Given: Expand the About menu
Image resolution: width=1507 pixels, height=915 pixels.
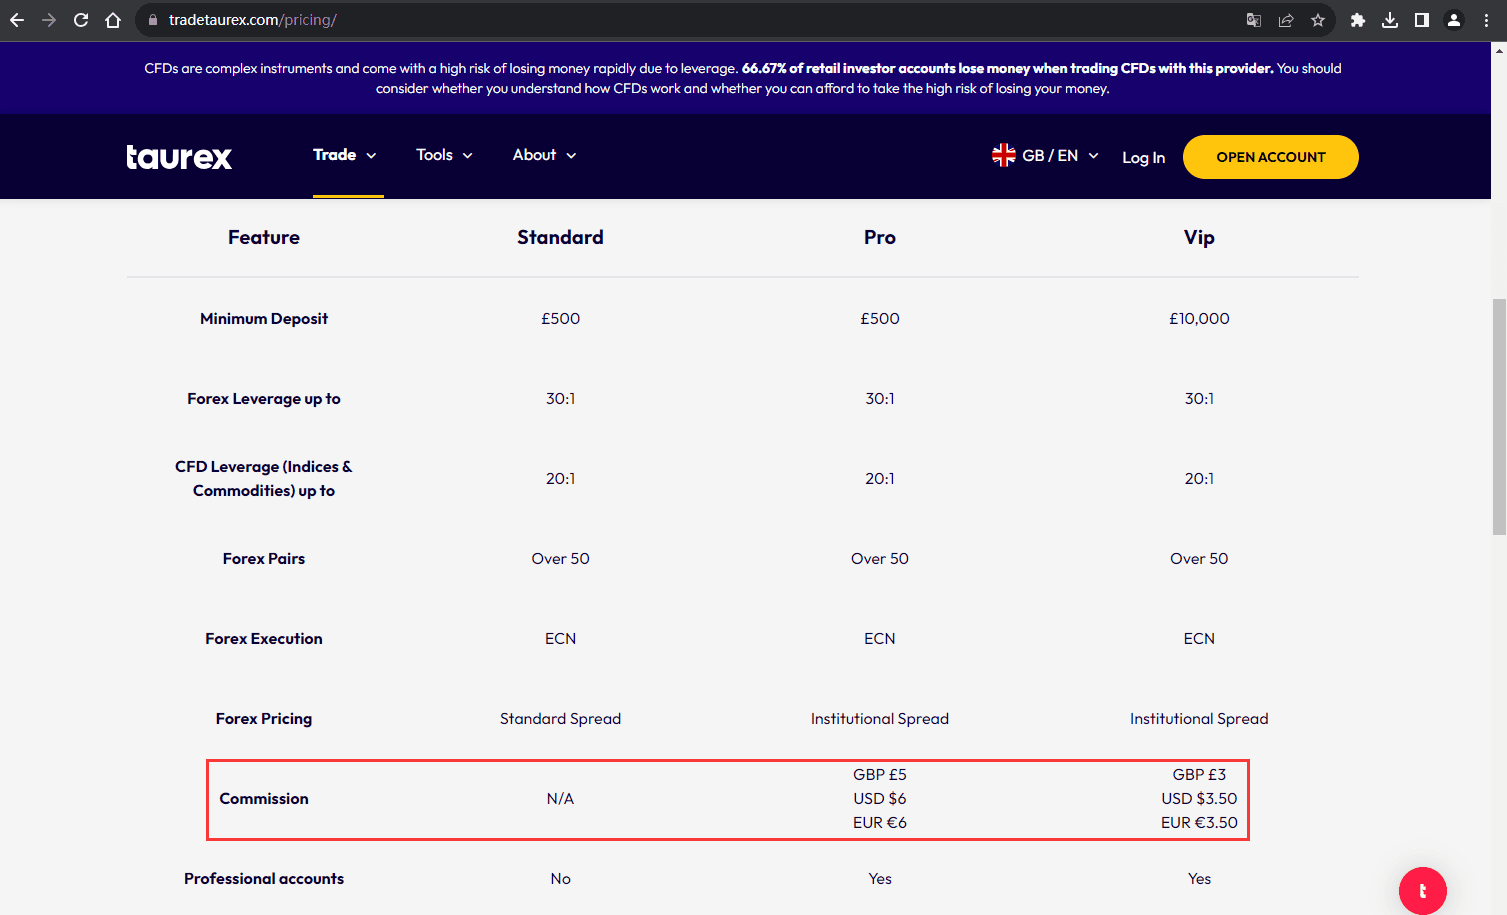Looking at the screenshot, I should pyautogui.click(x=545, y=155).
